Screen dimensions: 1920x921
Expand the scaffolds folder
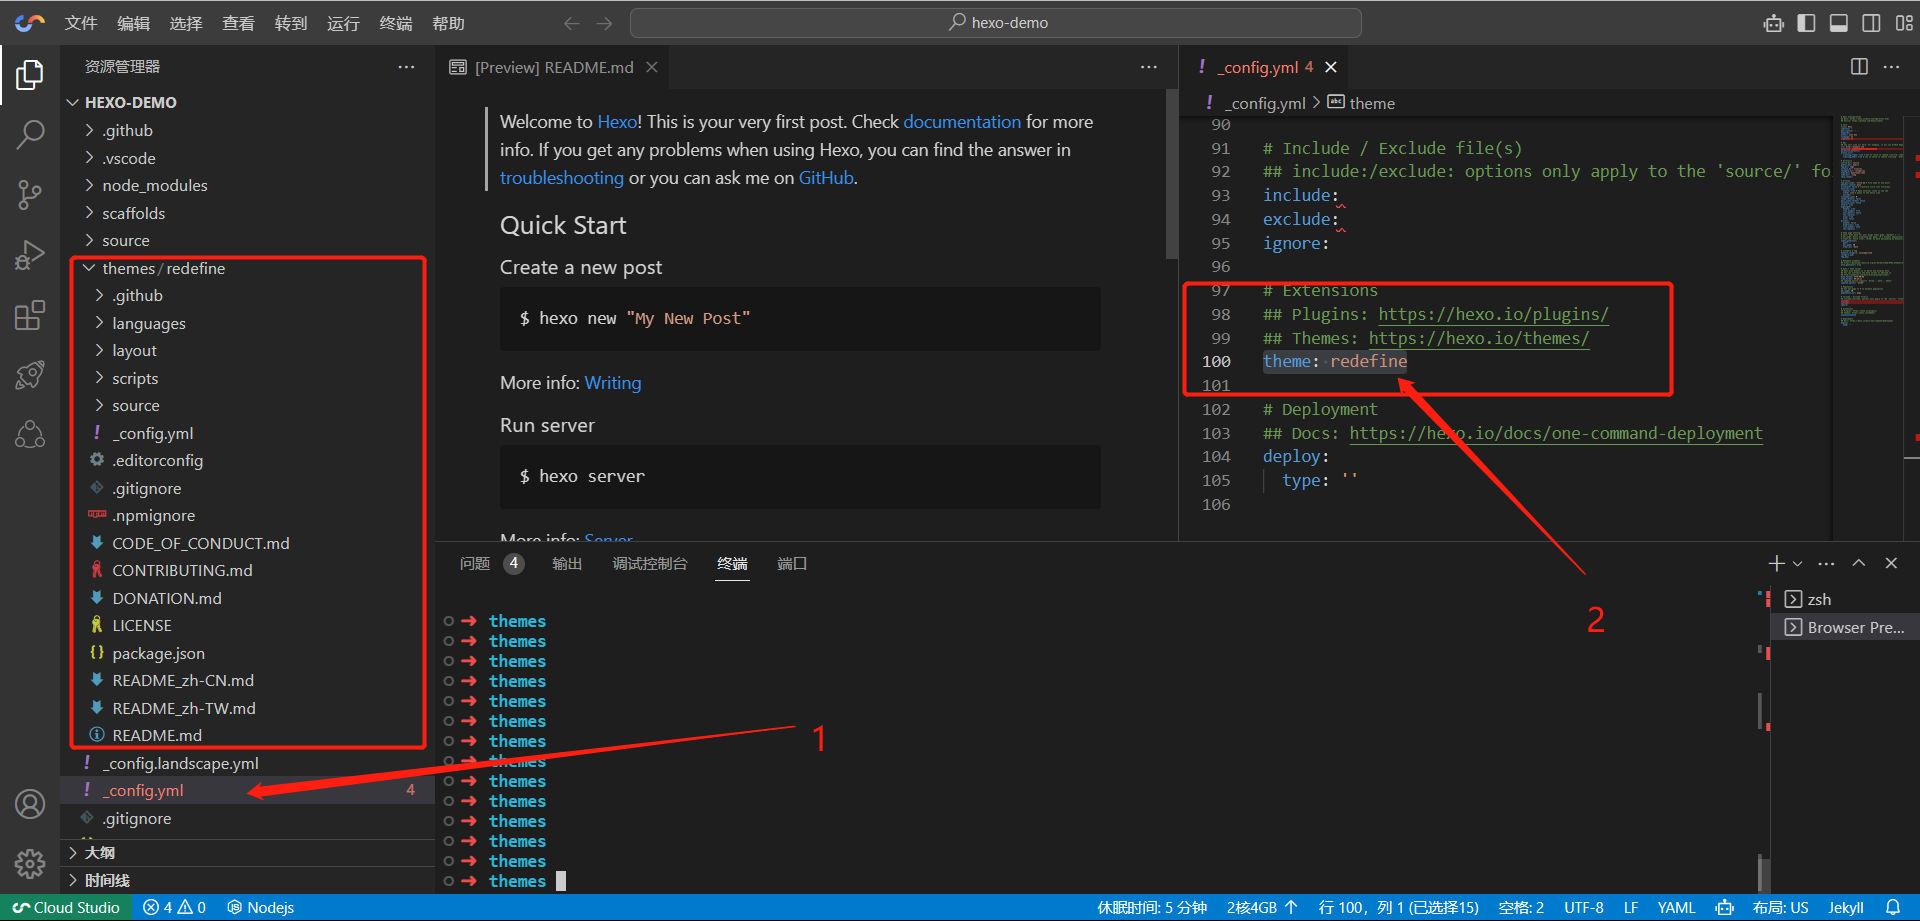pos(247,213)
